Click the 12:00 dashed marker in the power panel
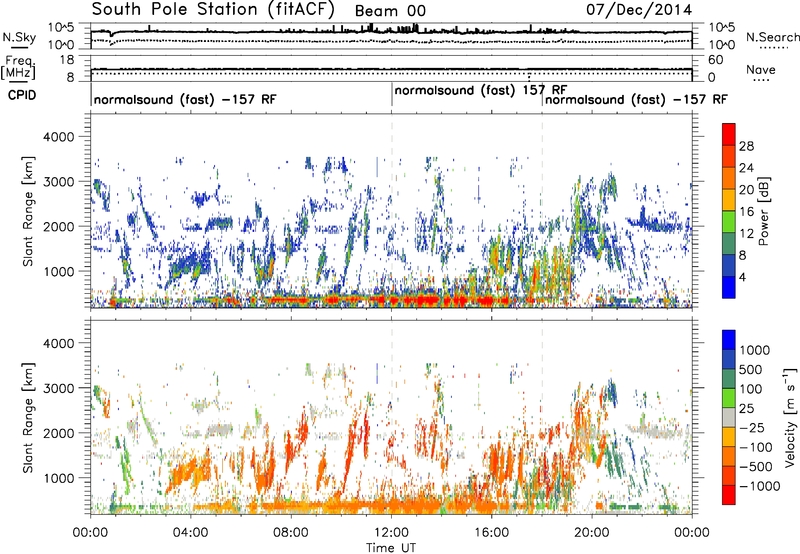Viewport: 800px width, 554px height. pos(392,210)
